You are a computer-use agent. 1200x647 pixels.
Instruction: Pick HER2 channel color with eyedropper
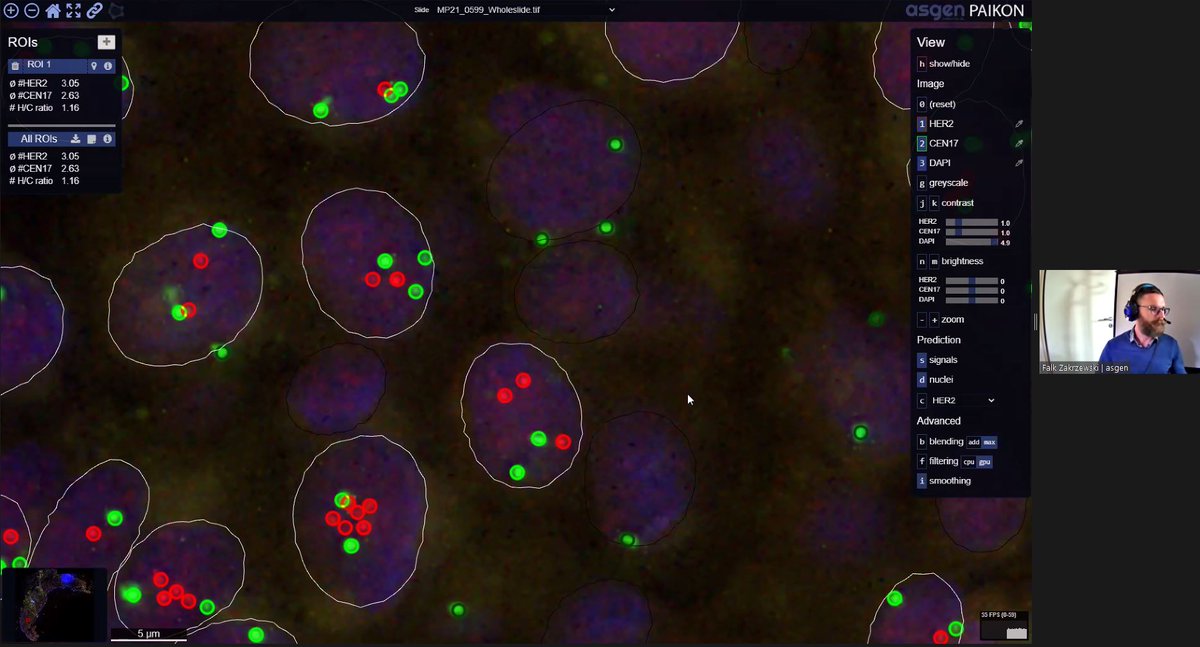click(x=1019, y=124)
